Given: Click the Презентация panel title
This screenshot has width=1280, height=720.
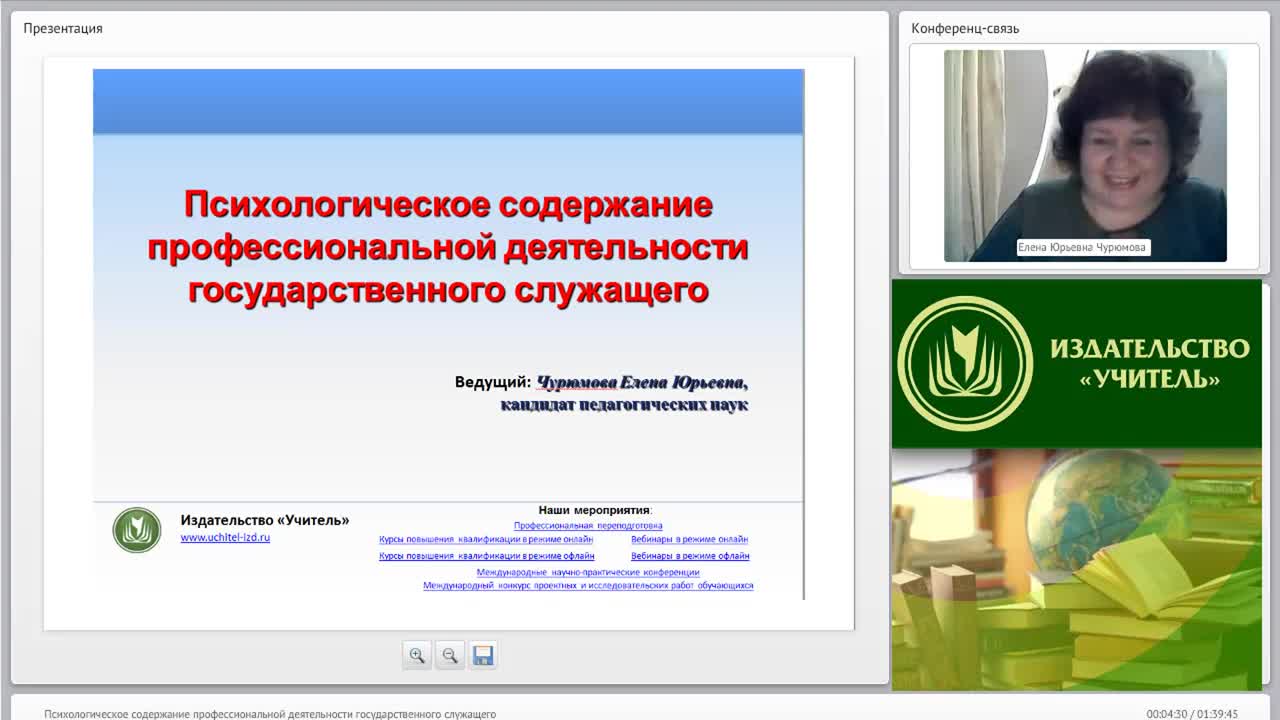Looking at the screenshot, I should (x=63, y=28).
